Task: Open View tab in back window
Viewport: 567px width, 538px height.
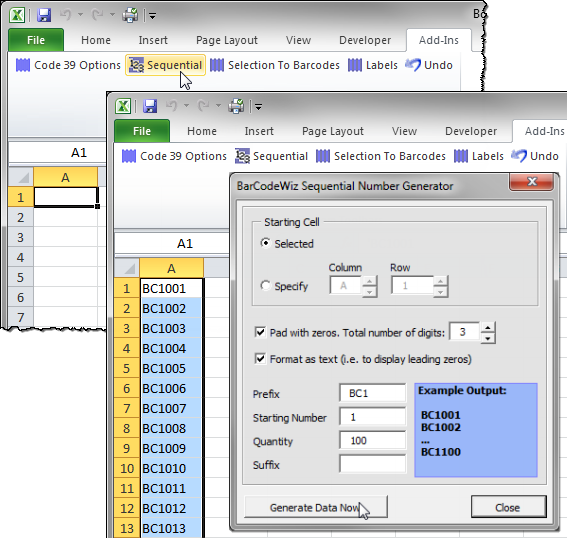Action: point(298,40)
